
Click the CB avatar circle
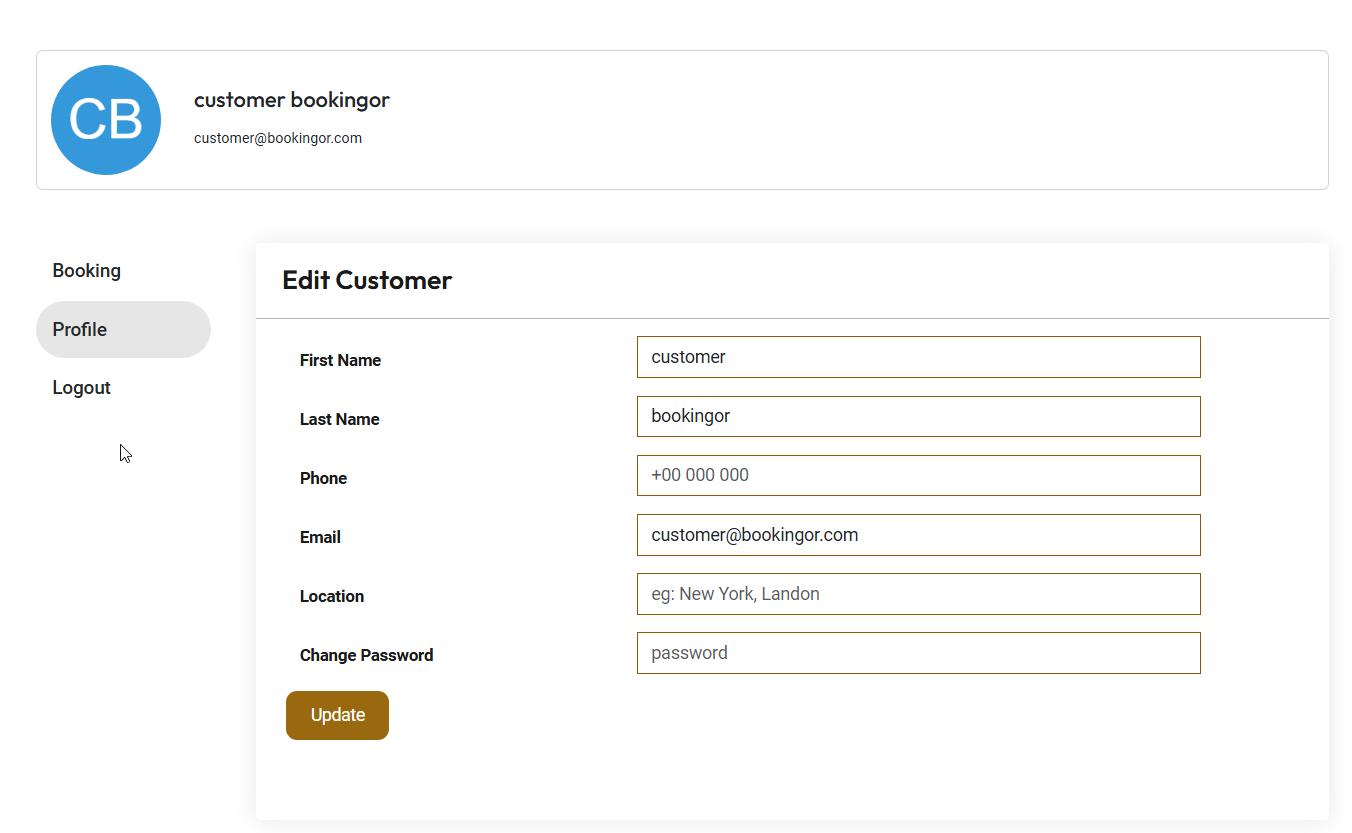(x=106, y=120)
